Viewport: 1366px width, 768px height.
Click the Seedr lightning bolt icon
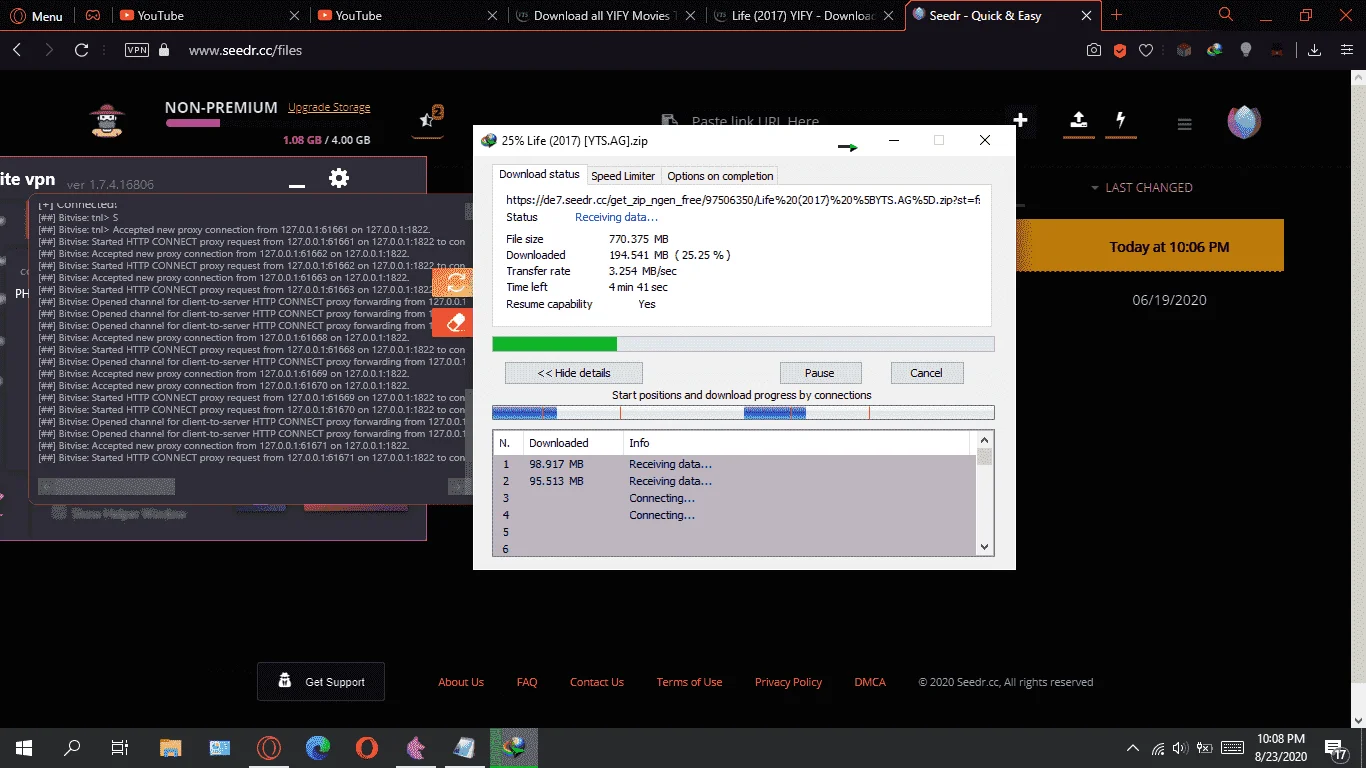pos(1121,120)
